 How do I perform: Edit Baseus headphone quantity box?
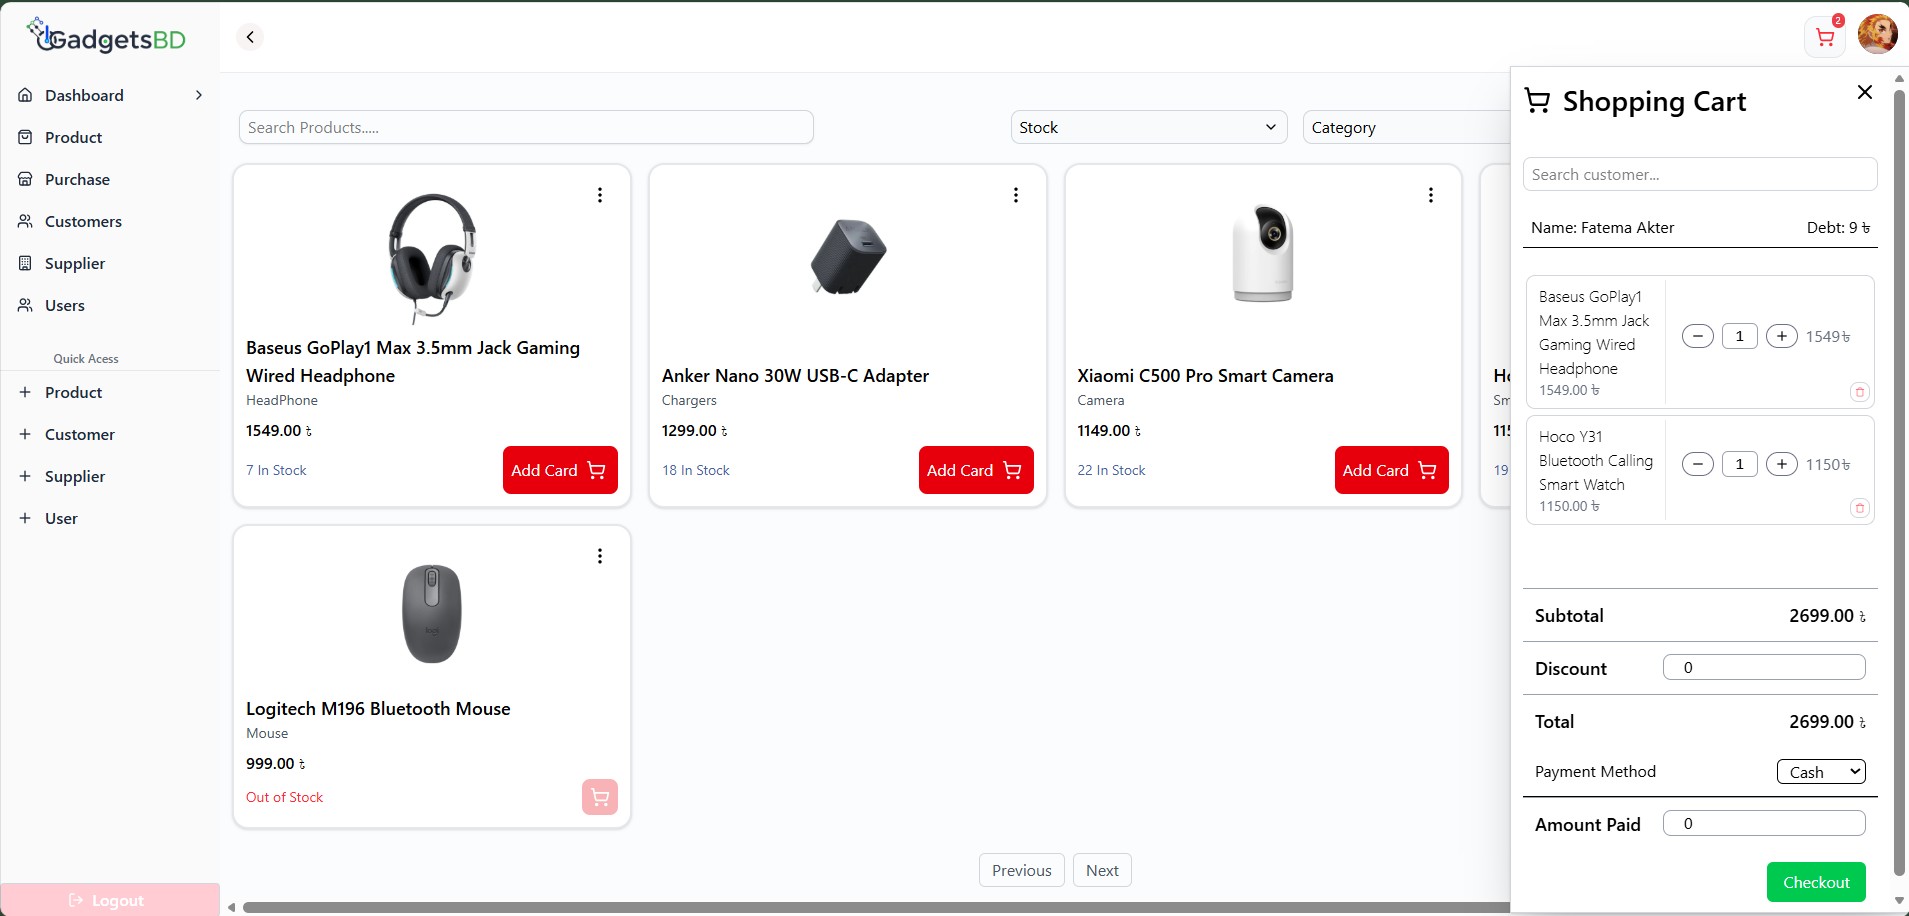click(1739, 336)
